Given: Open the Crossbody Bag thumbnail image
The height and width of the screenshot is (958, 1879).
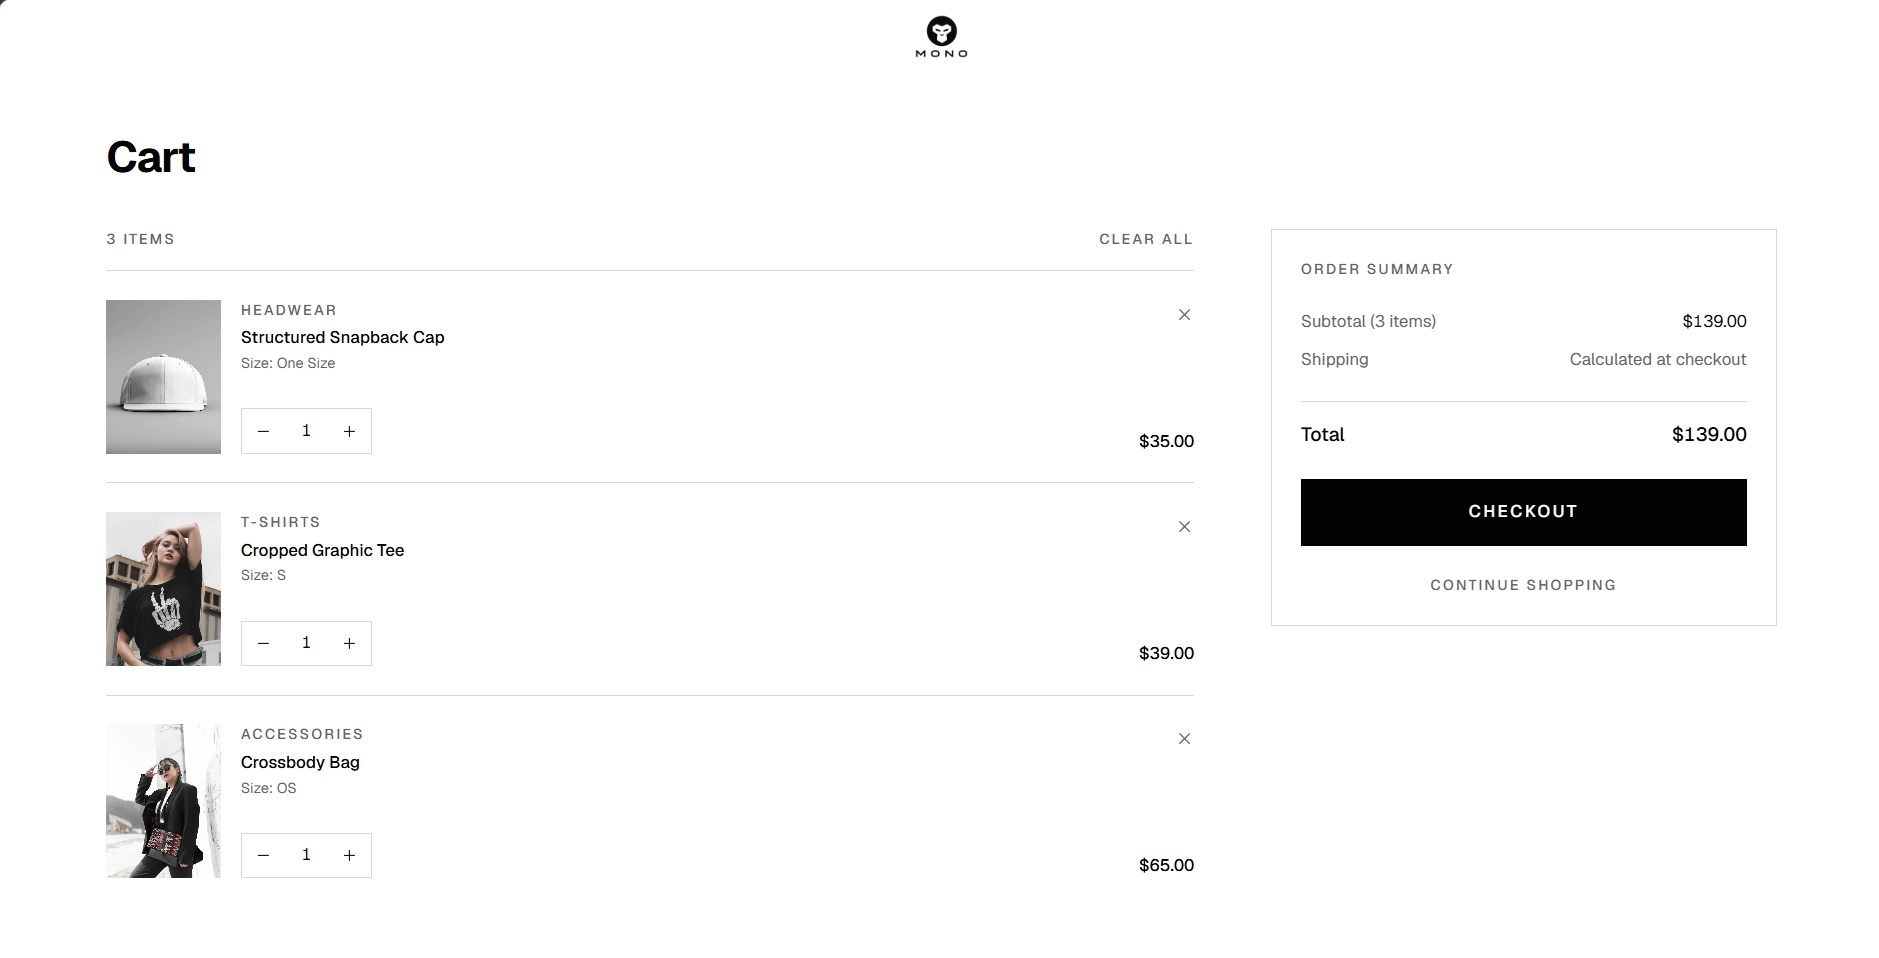Looking at the screenshot, I should click(163, 801).
